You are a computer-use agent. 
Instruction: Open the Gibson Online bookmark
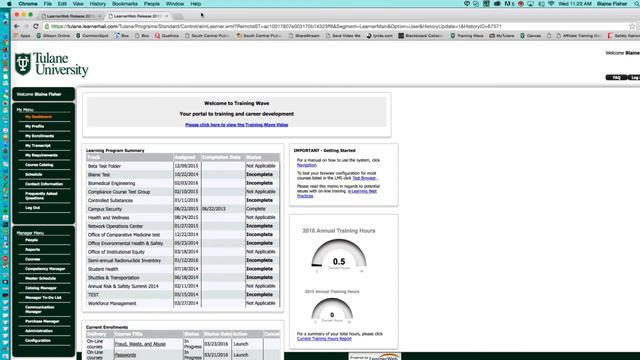(x=53, y=36)
